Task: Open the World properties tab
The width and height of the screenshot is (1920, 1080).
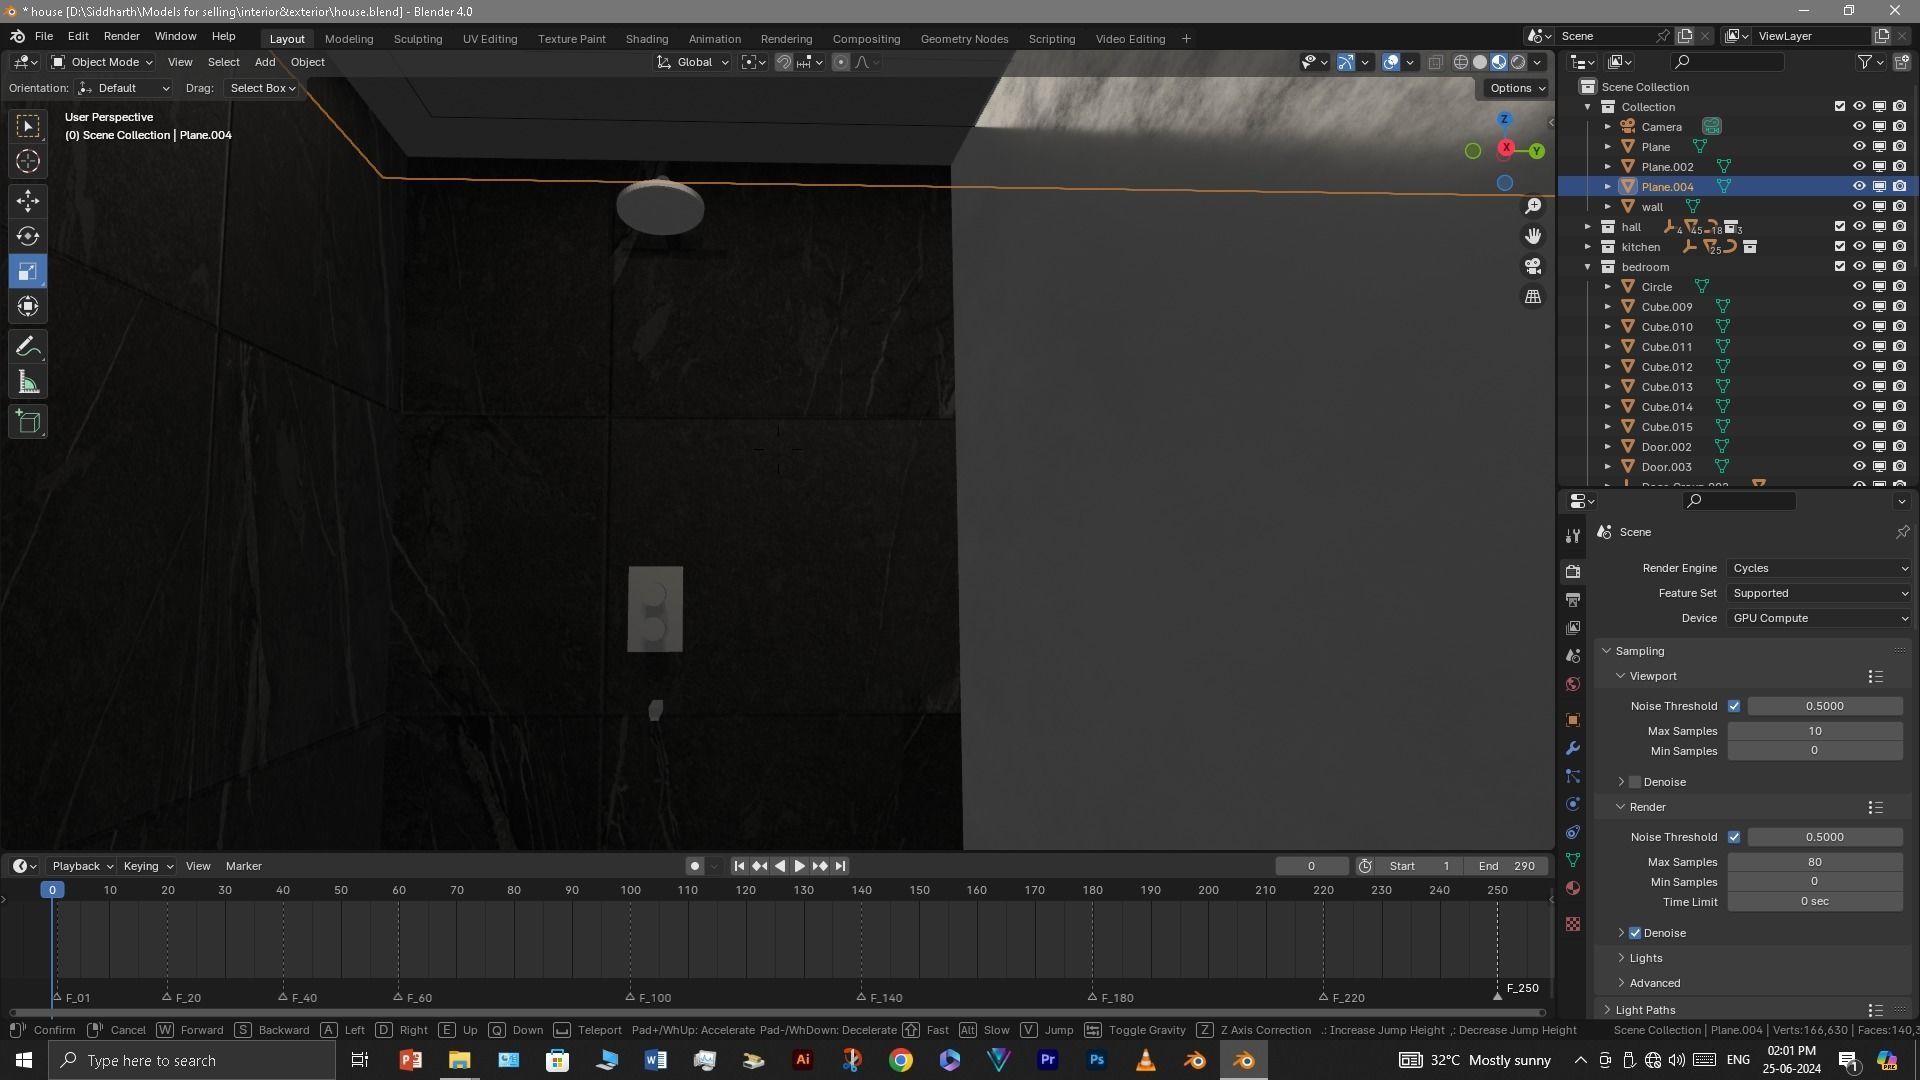Action: 1573,685
